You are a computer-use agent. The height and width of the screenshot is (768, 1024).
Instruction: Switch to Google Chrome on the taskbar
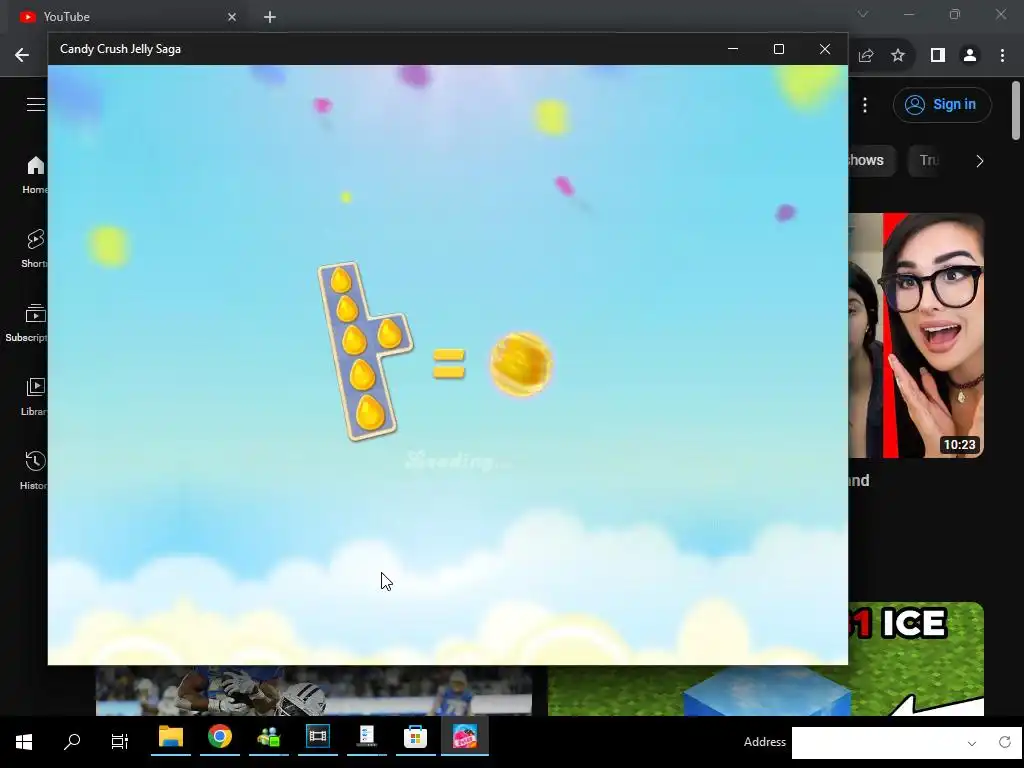(220, 737)
